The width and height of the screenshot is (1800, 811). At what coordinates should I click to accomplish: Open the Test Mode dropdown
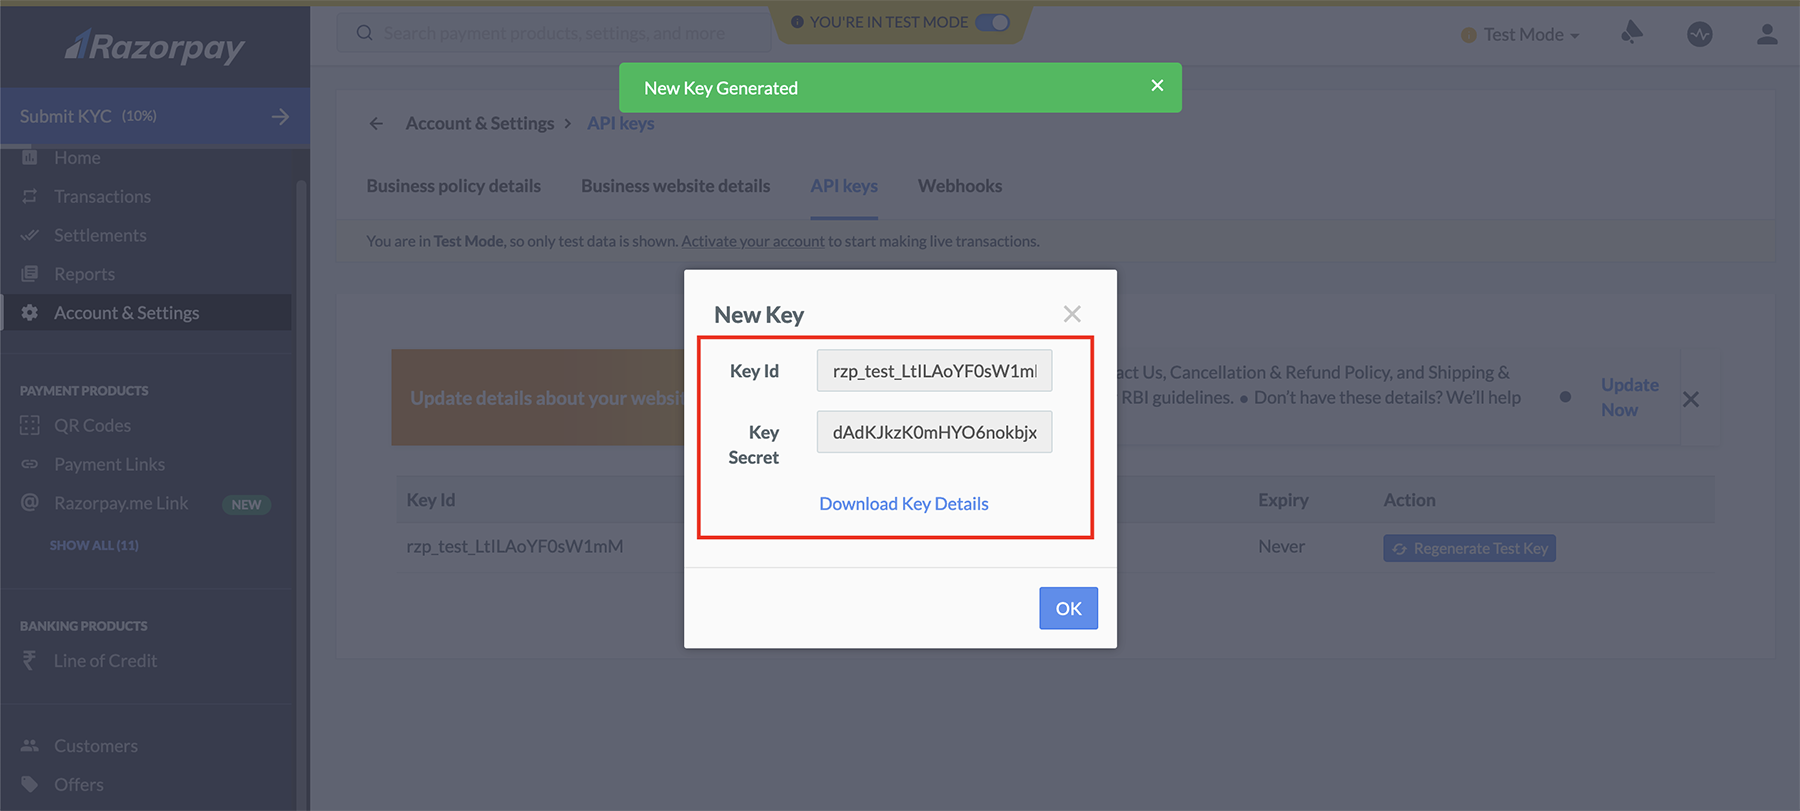click(1521, 35)
